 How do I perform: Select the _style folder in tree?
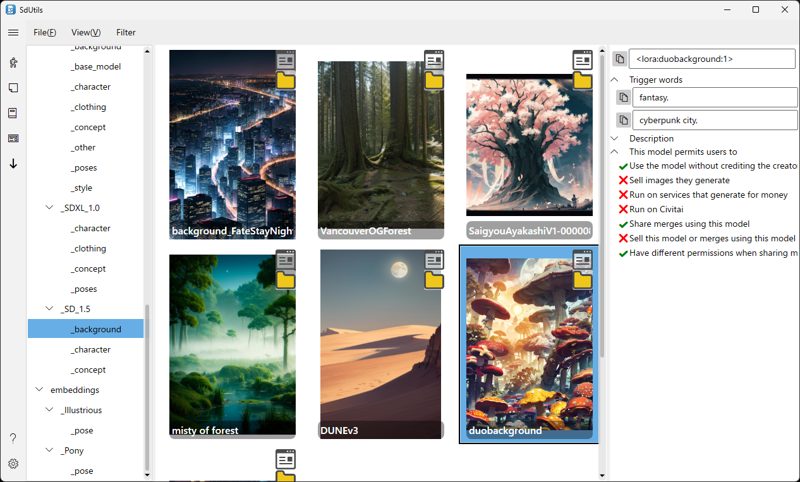pyautogui.click(x=82, y=188)
